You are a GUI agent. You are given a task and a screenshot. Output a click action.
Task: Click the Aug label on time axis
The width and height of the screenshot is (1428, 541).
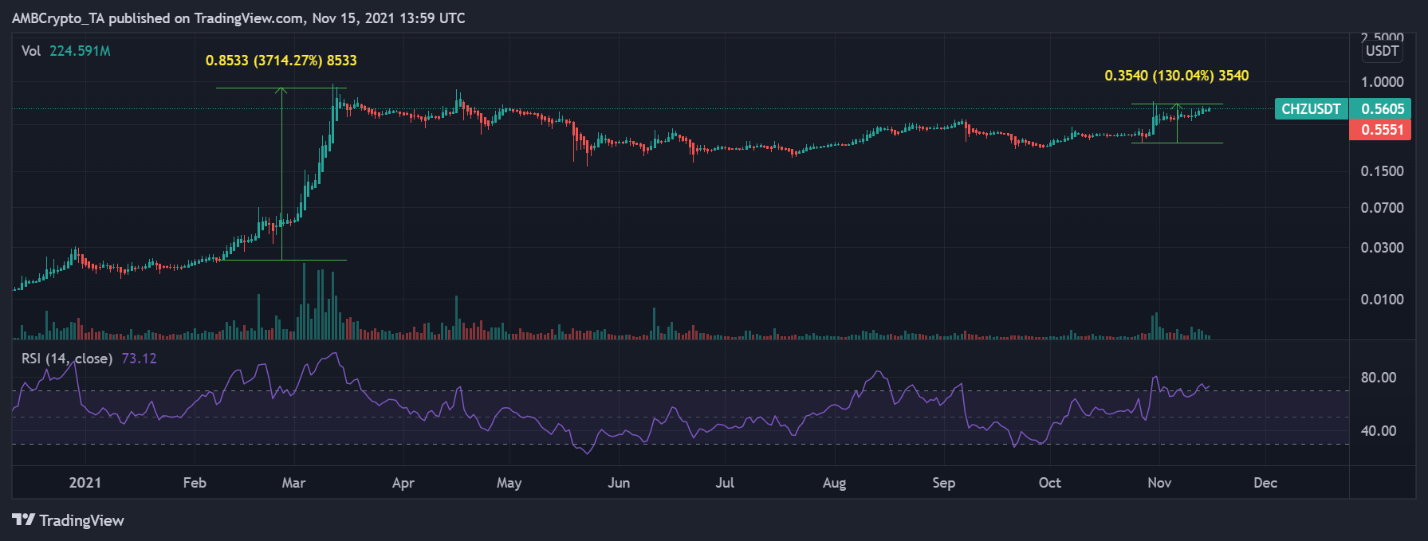[x=834, y=483]
